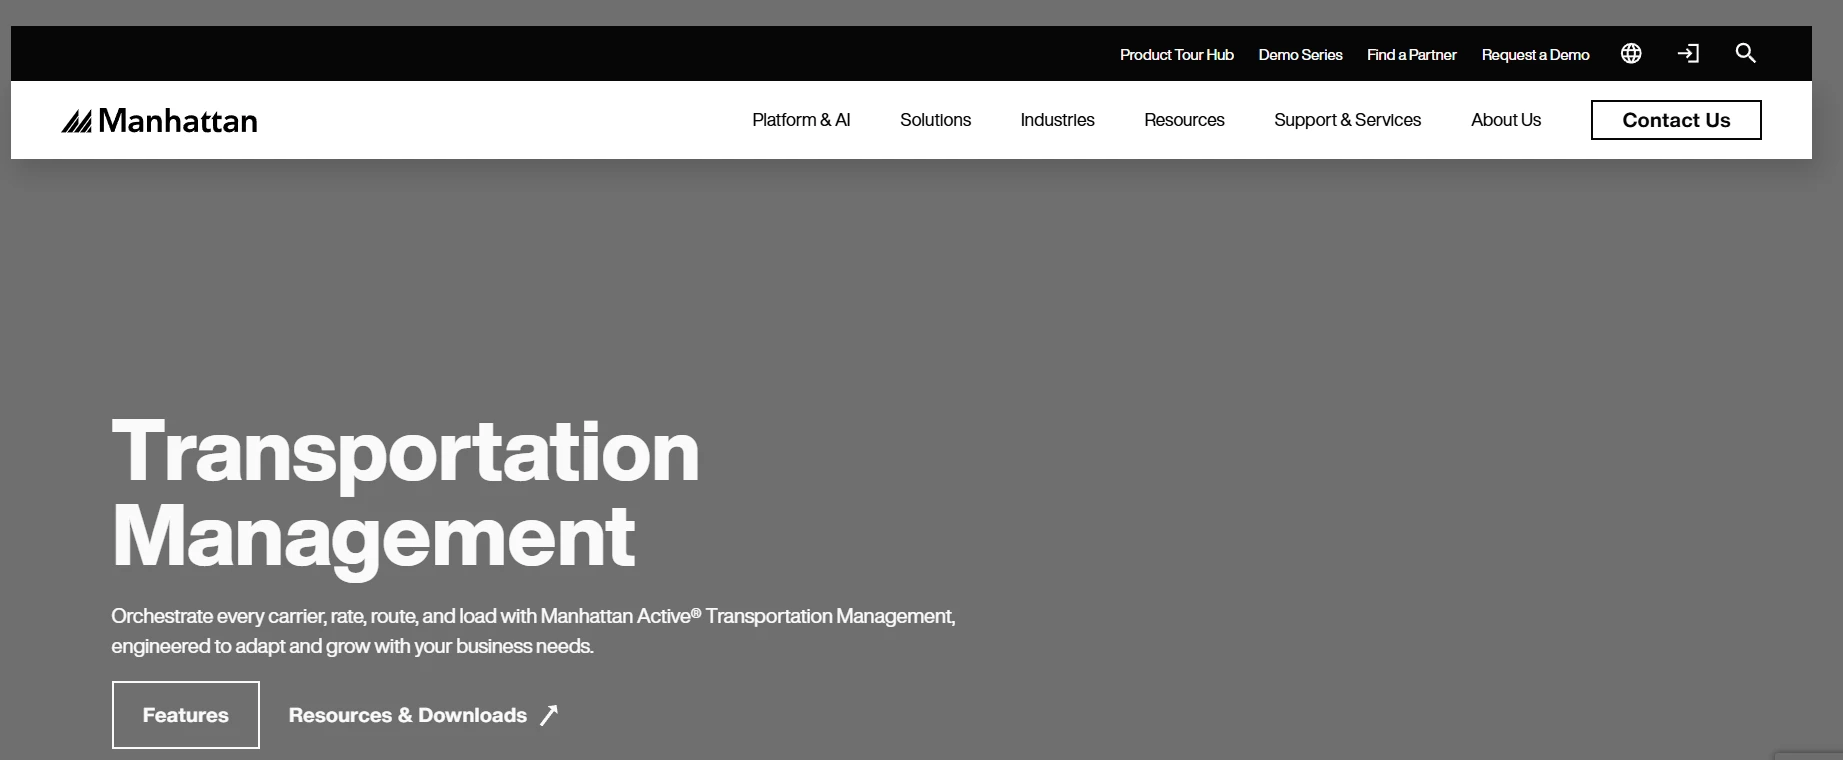The height and width of the screenshot is (760, 1843).
Task: Follow the Find a Partner link
Action: 1412,55
